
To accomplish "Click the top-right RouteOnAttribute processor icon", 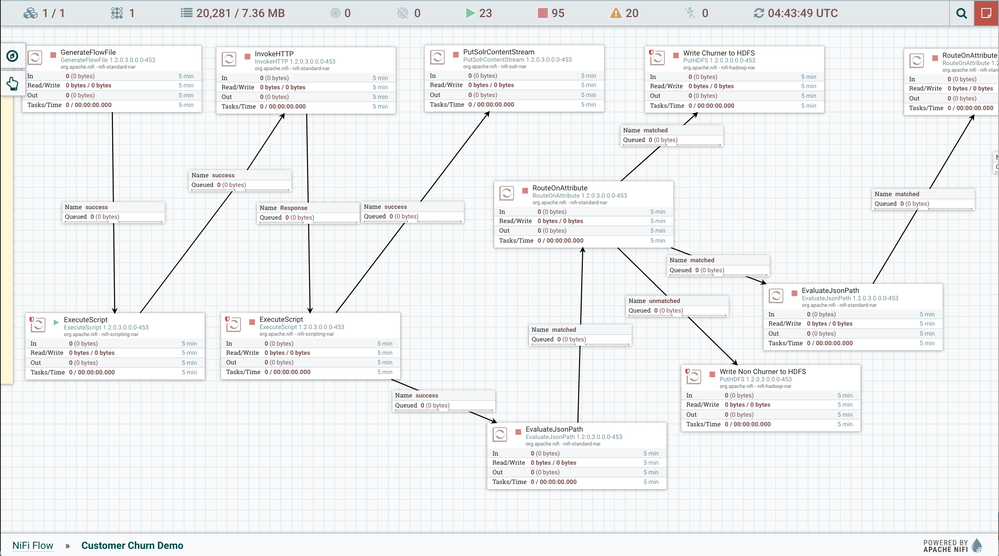I will click(916, 60).
